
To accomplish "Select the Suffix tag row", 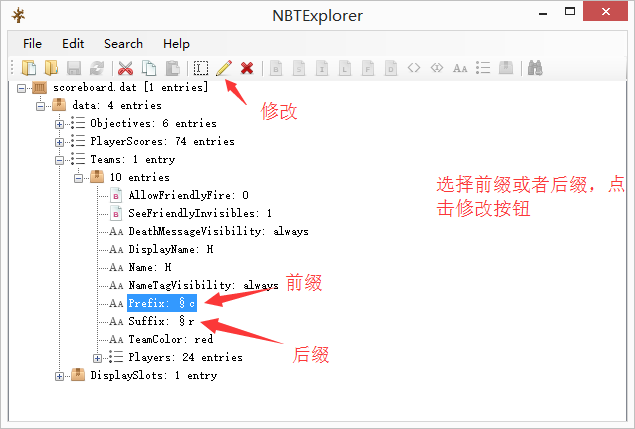I will point(161,321).
